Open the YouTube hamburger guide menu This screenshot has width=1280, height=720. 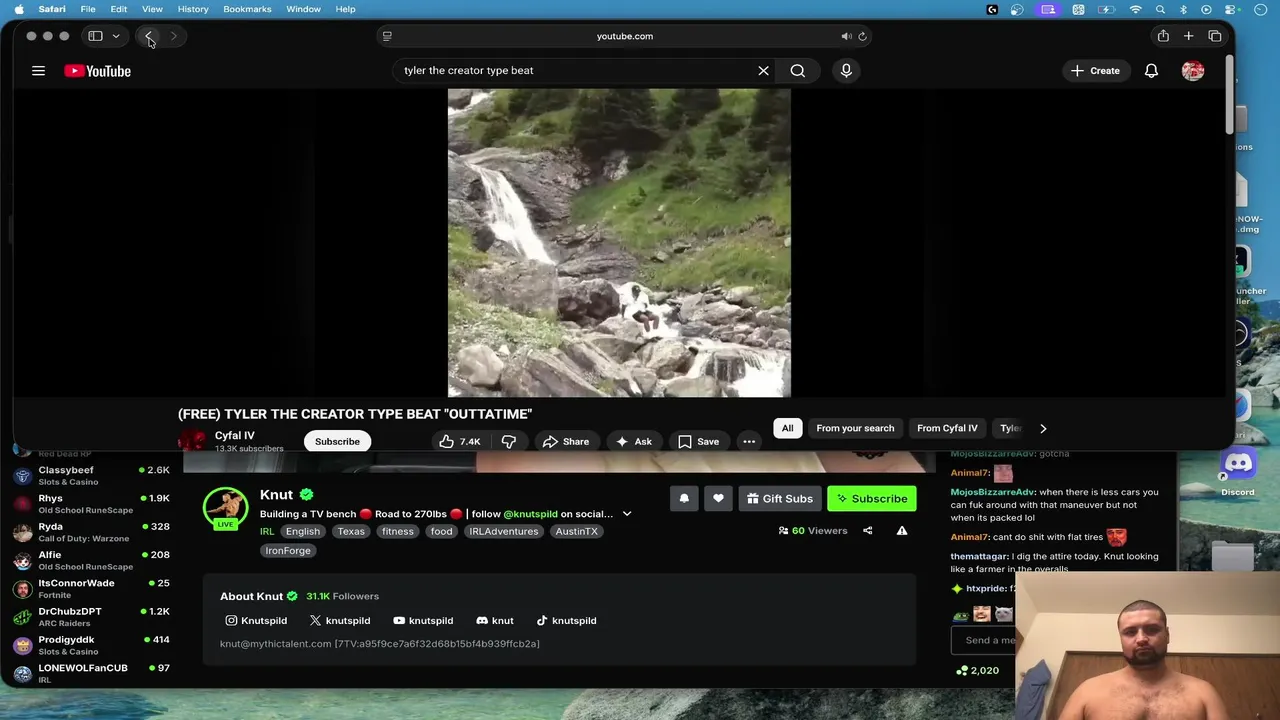[38, 71]
